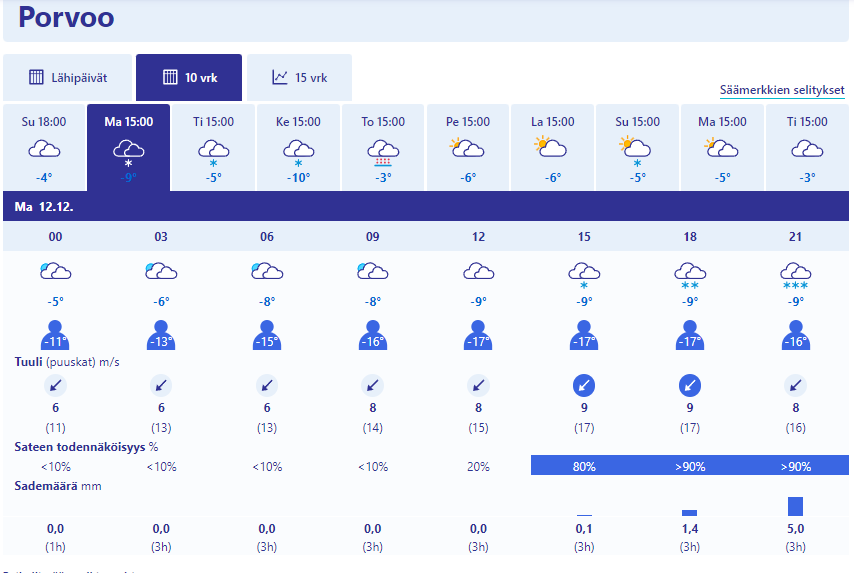Click the feels-like -17° person icon at 12

point(478,335)
